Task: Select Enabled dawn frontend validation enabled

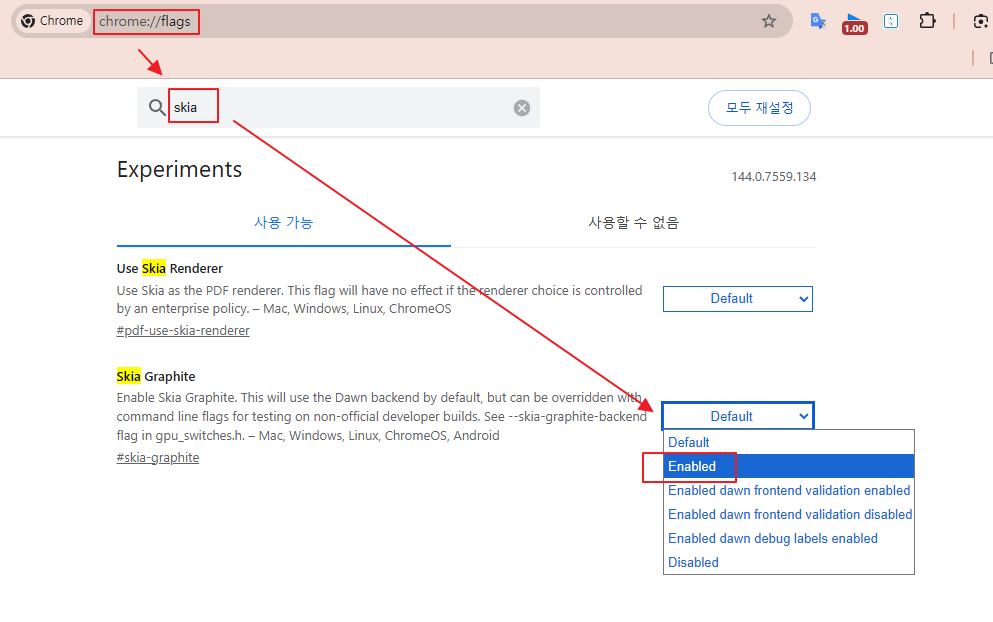Action: point(788,490)
